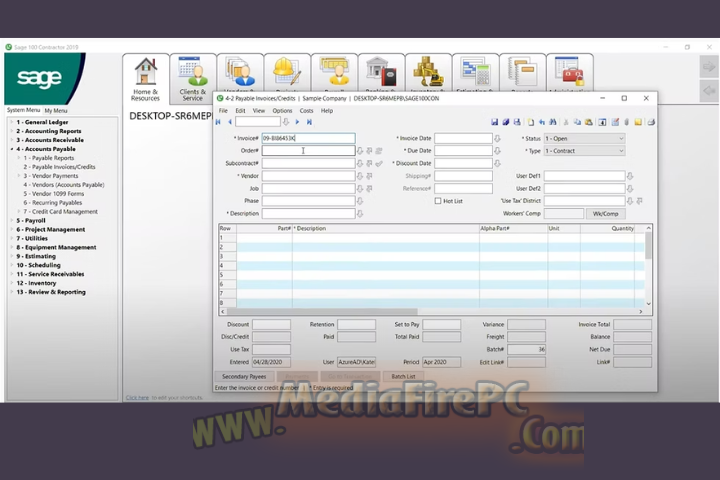
Task: Click the Save All (second floppy) toolbar icon
Action: pos(506,122)
